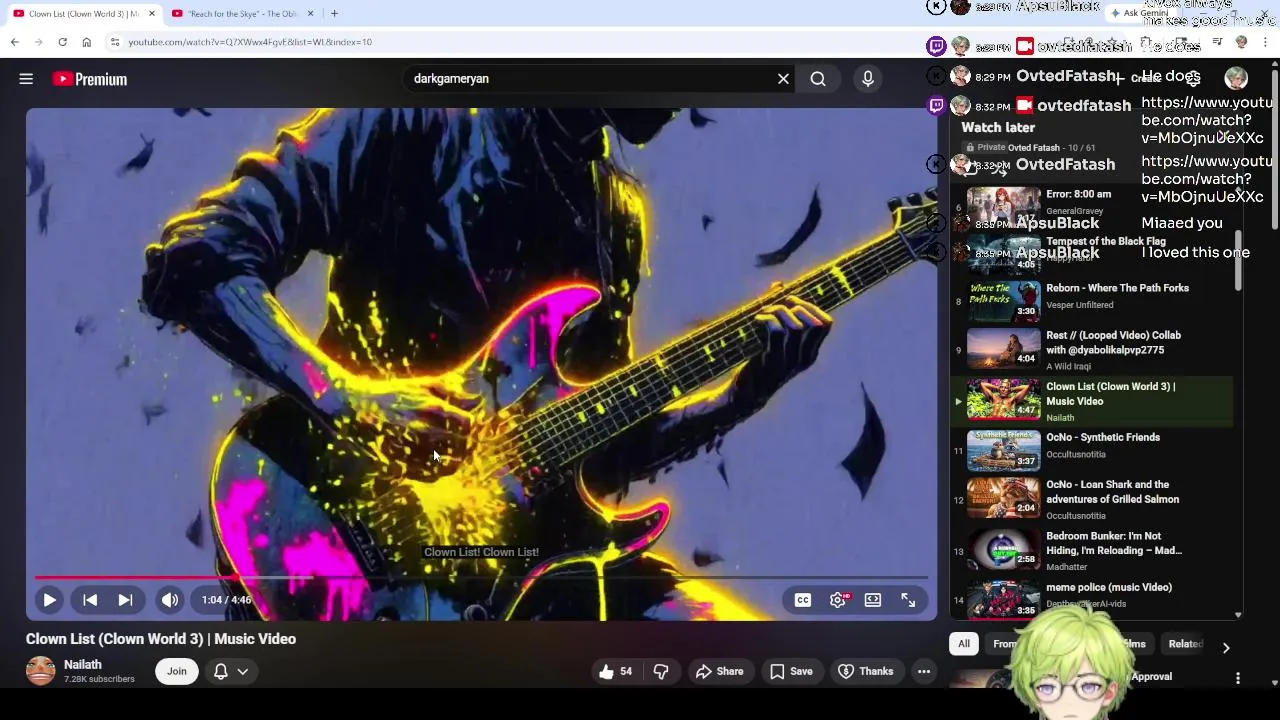Dislike the video
The width and height of the screenshot is (1280, 720).
click(x=661, y=671)
